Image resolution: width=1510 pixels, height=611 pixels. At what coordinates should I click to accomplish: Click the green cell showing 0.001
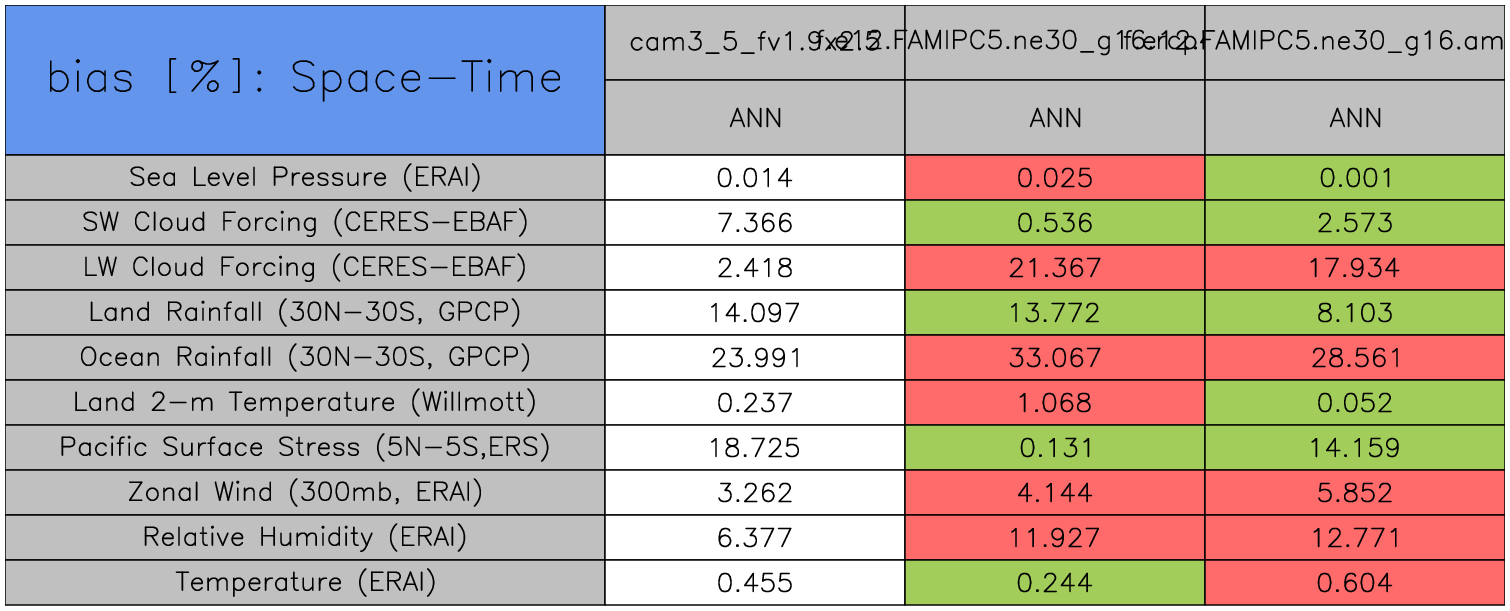[x=1355, y=178]
